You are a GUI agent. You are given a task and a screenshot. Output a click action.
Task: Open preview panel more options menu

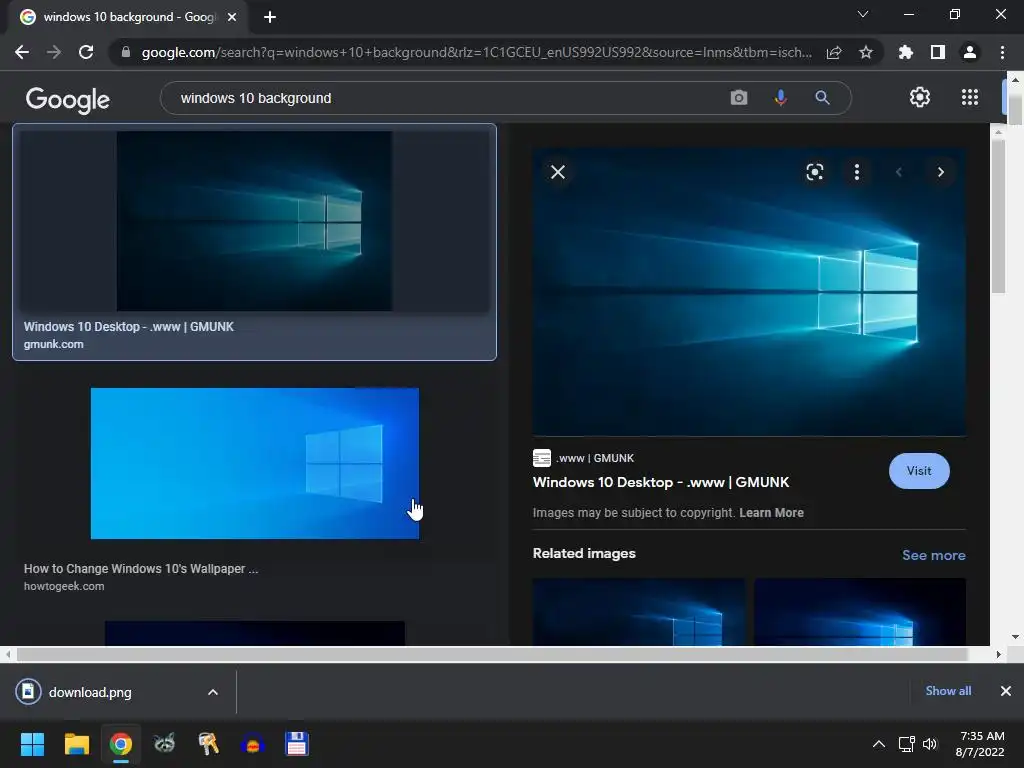[857, 172]
